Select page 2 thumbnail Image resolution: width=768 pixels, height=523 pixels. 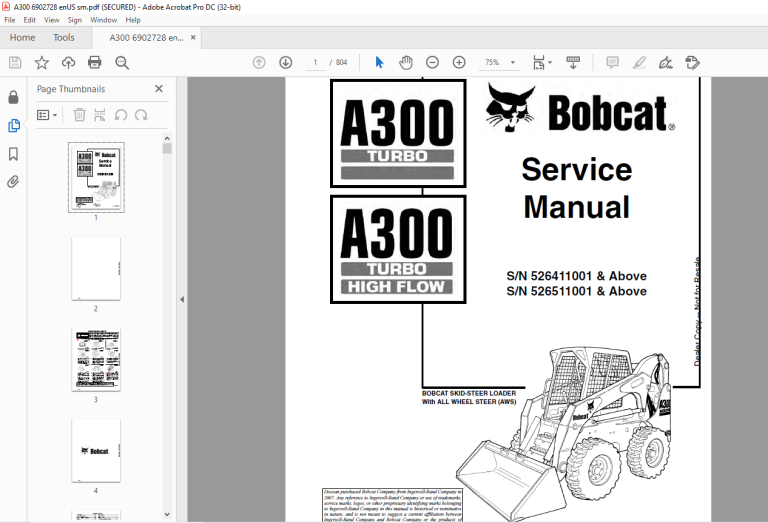point(96,269)
